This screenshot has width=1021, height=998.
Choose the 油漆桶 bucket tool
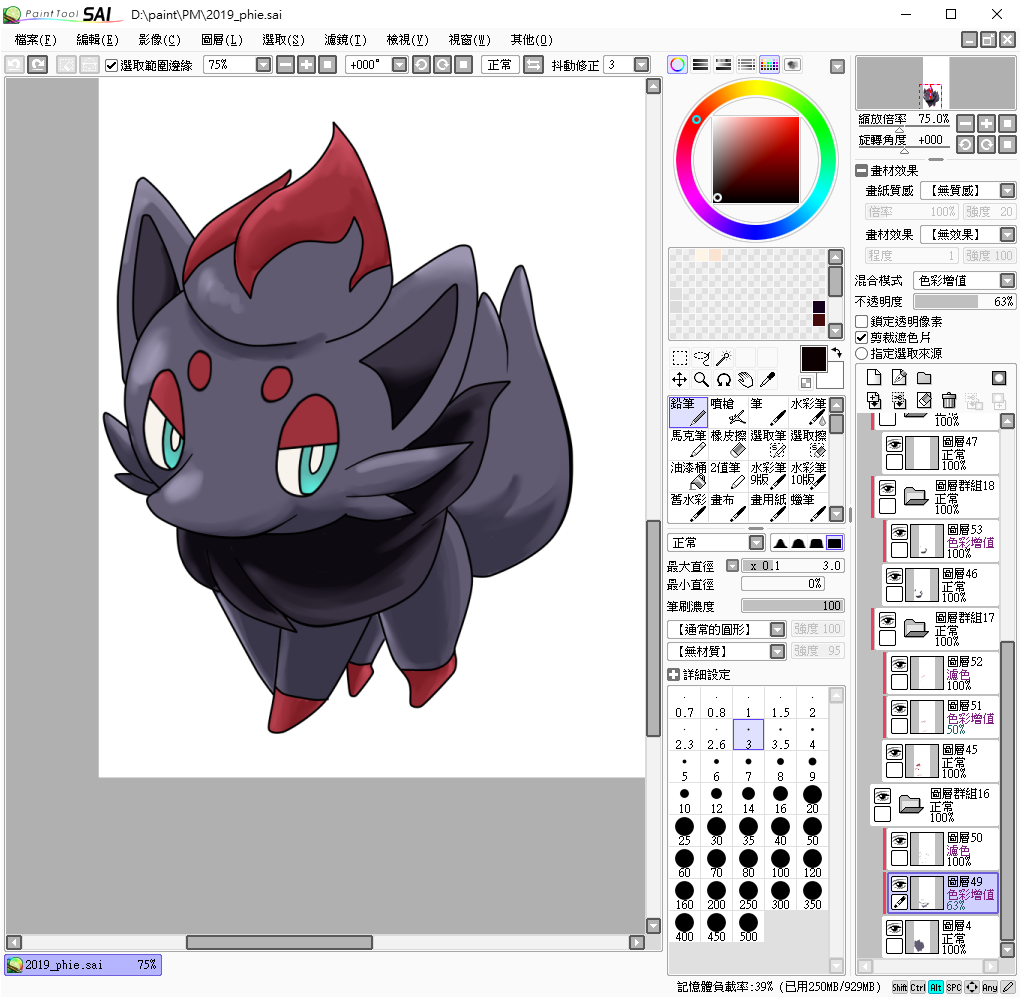688,475
